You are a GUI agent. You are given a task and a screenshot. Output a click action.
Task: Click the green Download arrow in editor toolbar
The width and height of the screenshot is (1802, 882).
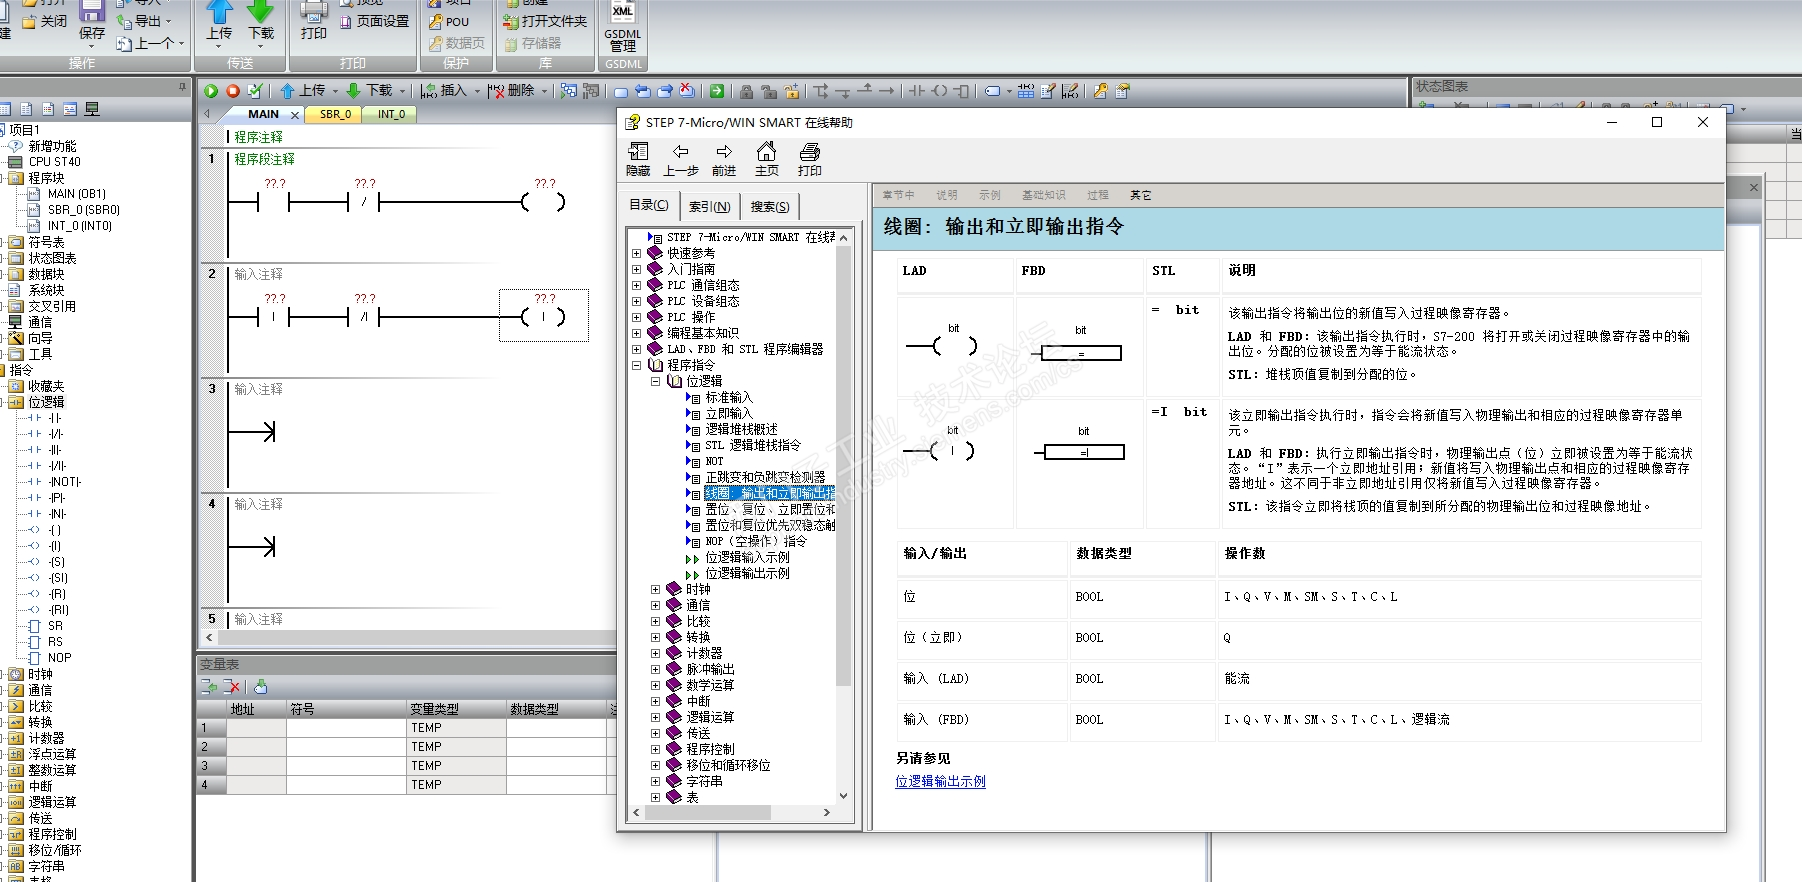[353, 91]
